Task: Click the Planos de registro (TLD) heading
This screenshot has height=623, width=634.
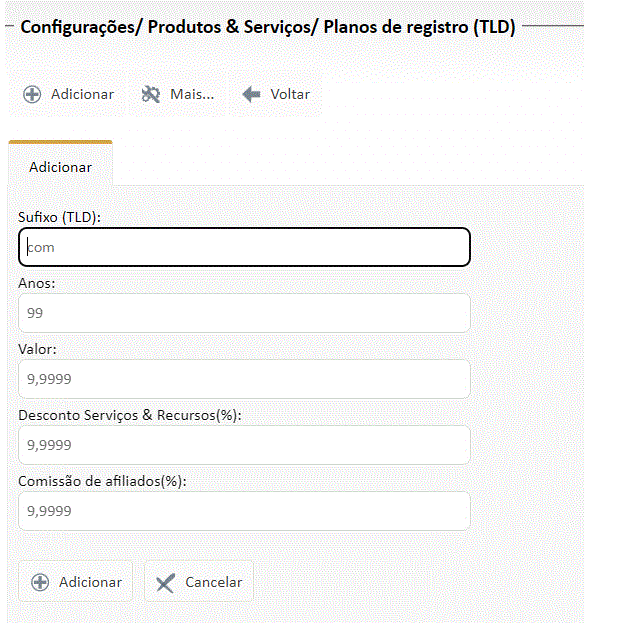Action: click(x=267, y=28)
